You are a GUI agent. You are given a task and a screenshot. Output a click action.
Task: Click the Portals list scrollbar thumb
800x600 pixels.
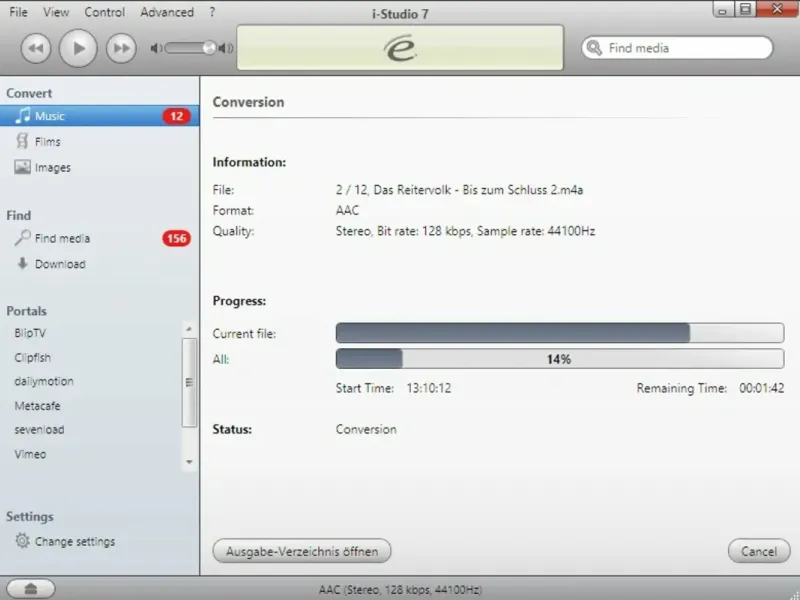point(189,382)
